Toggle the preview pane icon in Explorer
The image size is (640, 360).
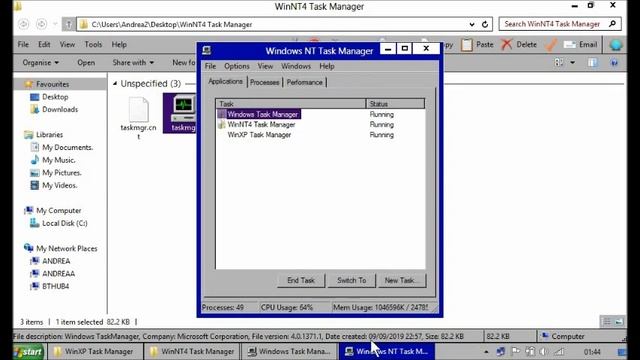click(x=593, y=62)
